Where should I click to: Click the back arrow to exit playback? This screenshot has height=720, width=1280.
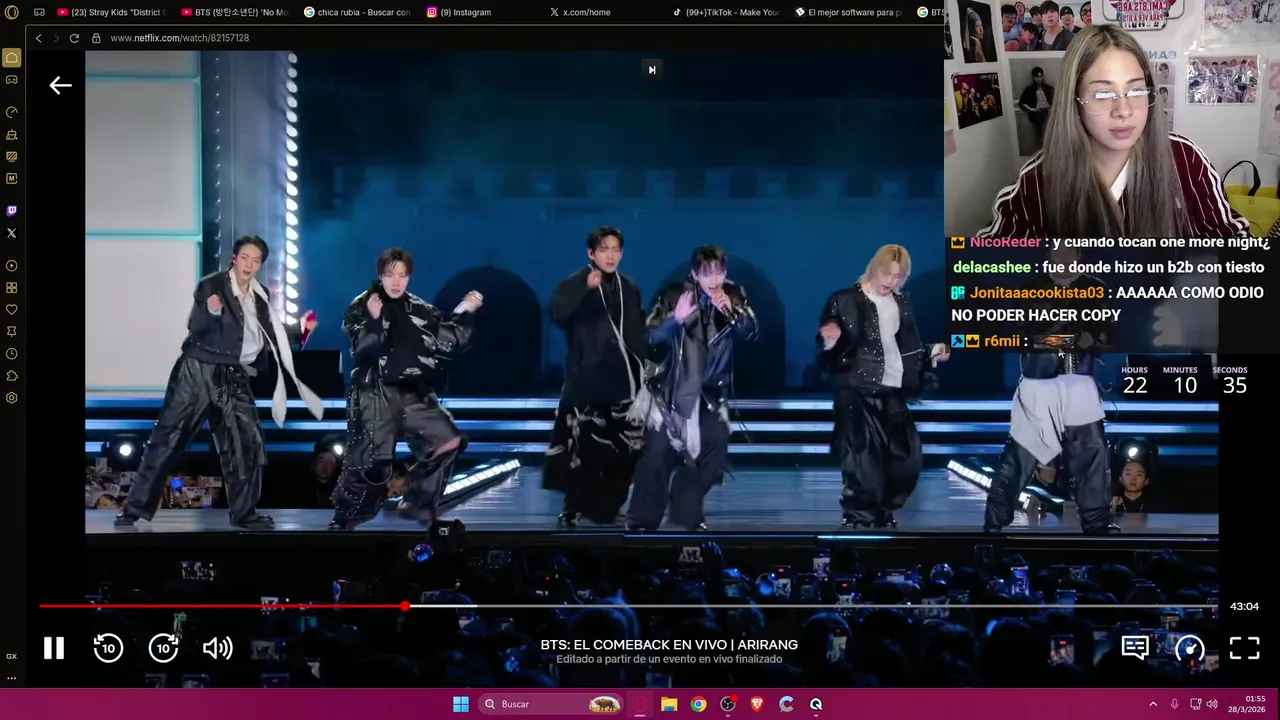(61, 85)
